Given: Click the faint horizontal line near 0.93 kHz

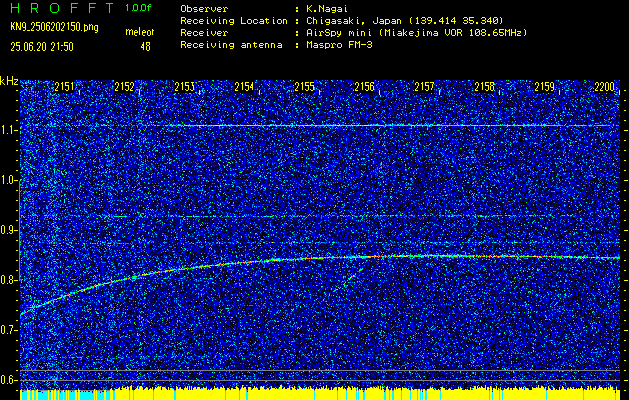Looking at the screenshot, I should pyautogui.click(x=321, y=216).
